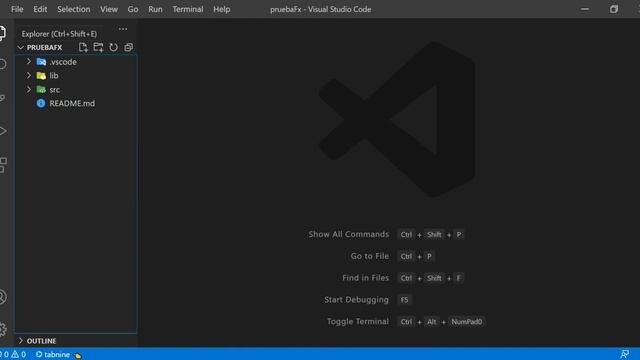Open the Explorer activity bar icon
Image resolution: width=640 pixels, height=360 pixels.
pyautogui.click(x=2, y=33)
